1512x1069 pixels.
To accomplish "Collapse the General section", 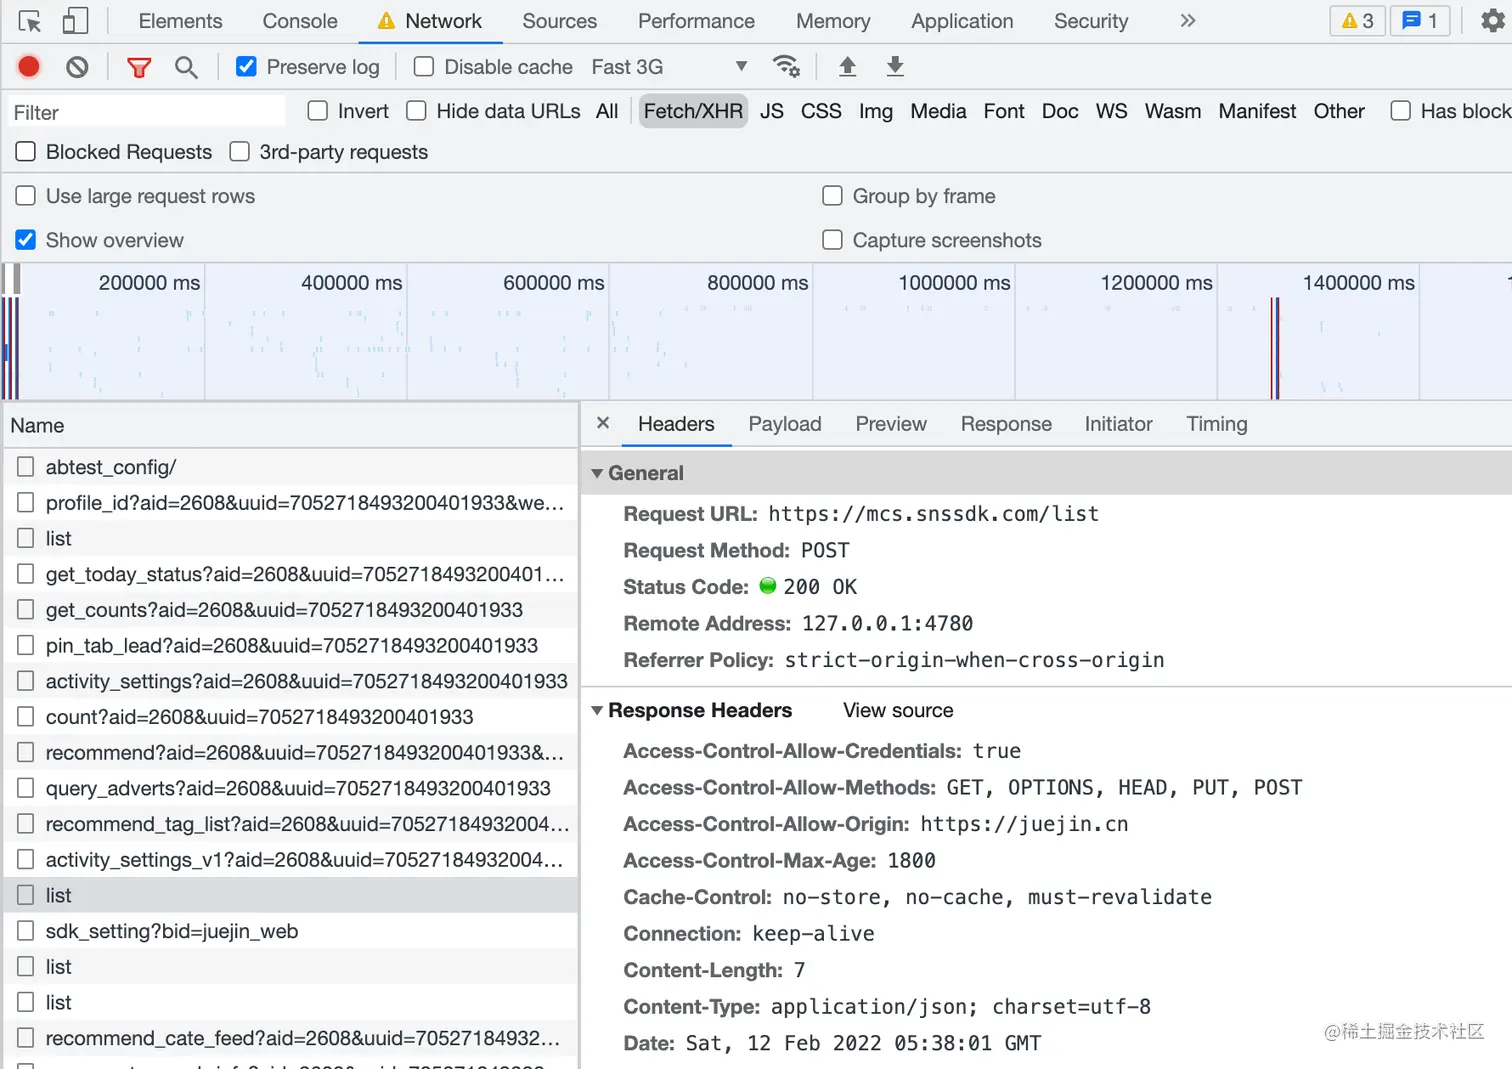I will 597,473.
